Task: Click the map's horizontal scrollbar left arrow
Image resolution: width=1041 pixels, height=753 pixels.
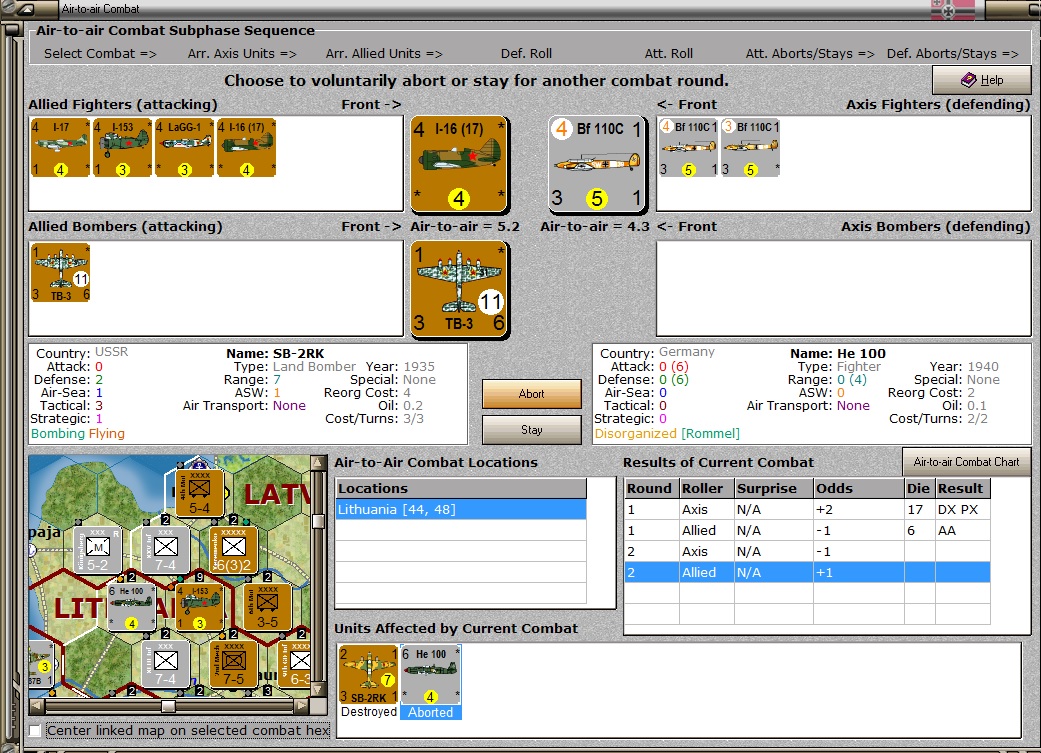Action: [x=37, y=706]
